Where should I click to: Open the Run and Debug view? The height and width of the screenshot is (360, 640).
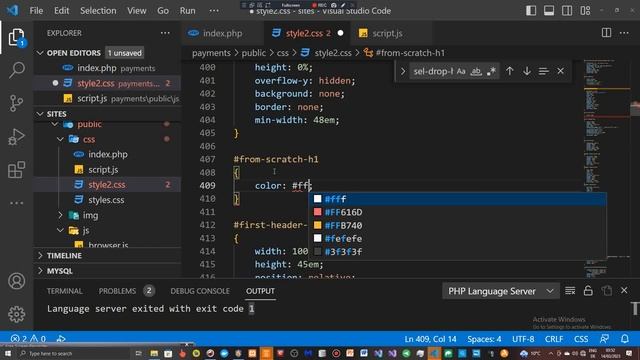[16, 136]
